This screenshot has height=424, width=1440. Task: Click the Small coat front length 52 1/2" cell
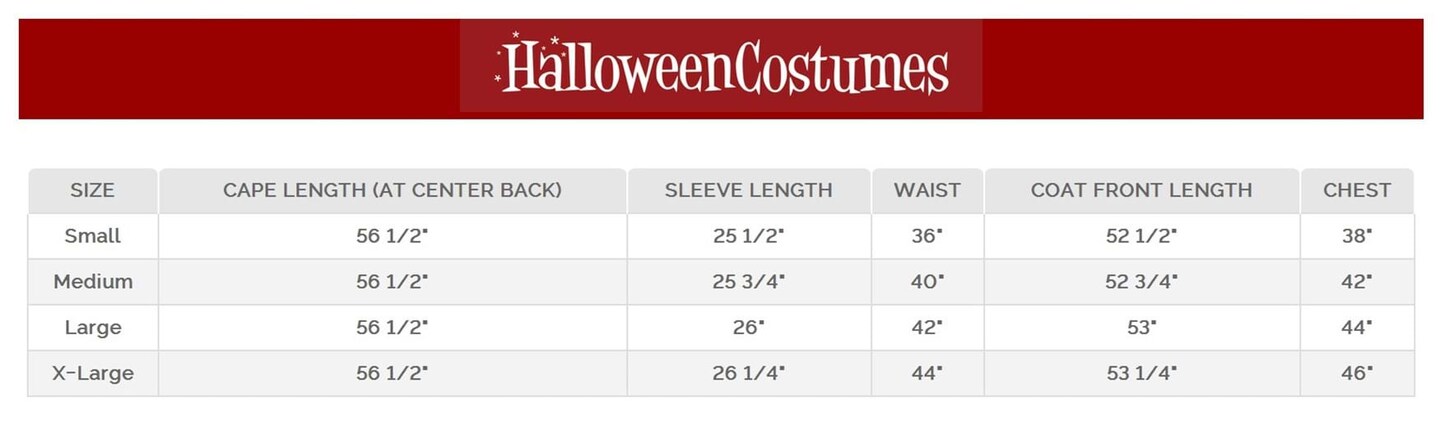(1141, 236)
